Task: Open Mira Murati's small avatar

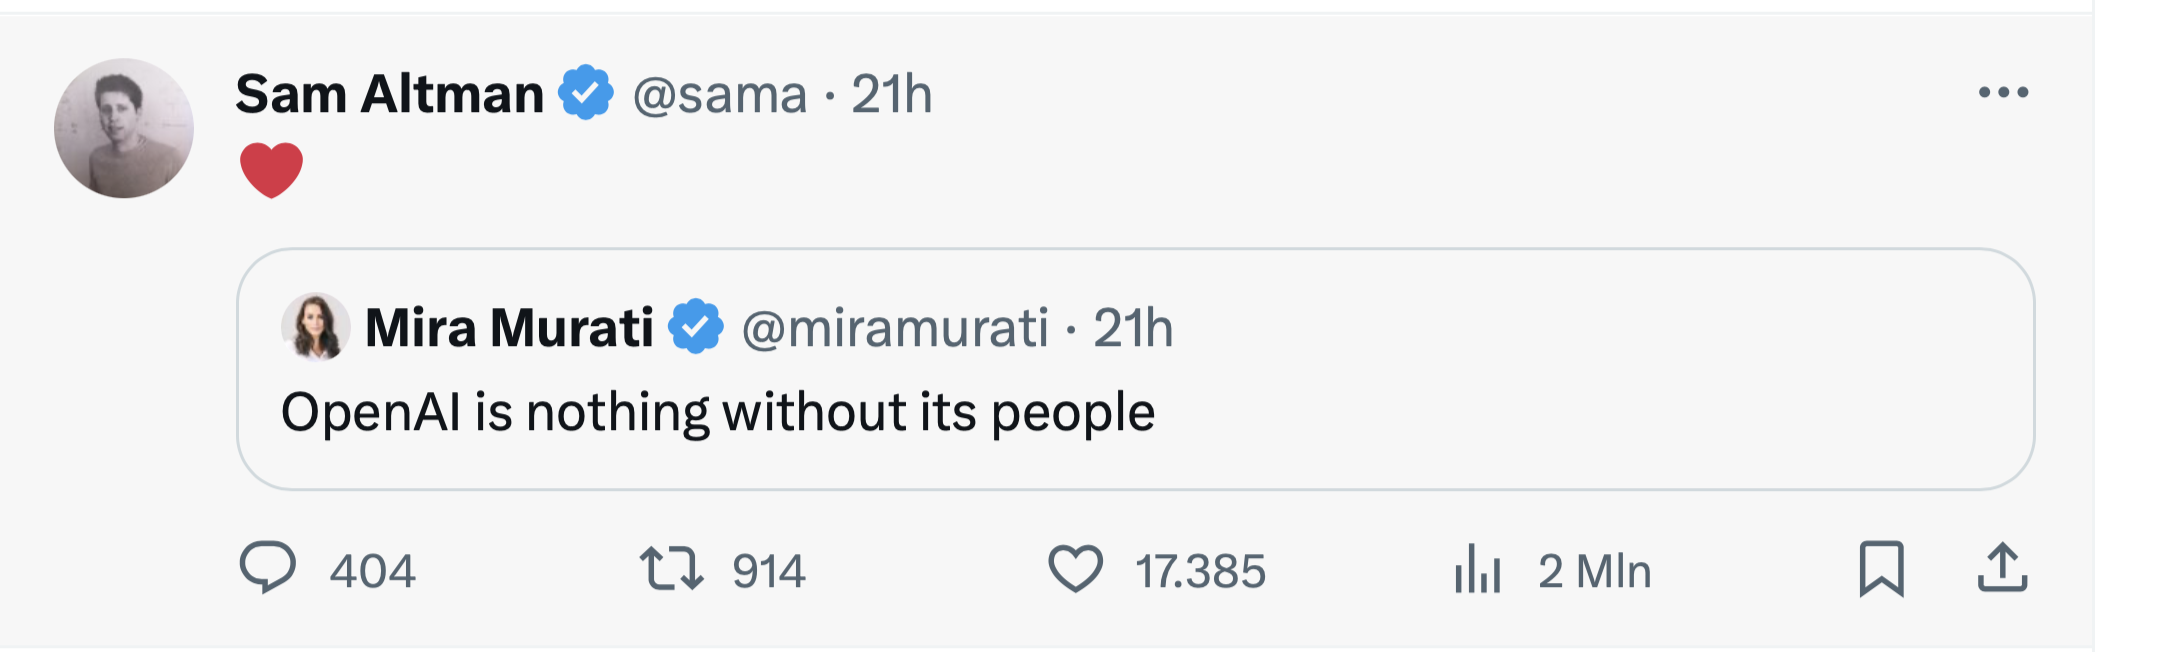Action: 316,326
